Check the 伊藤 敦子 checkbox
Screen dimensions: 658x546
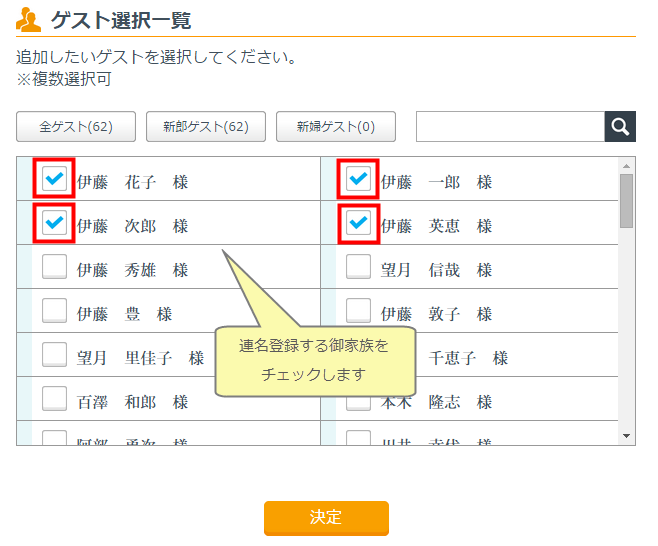coord(358,312)
